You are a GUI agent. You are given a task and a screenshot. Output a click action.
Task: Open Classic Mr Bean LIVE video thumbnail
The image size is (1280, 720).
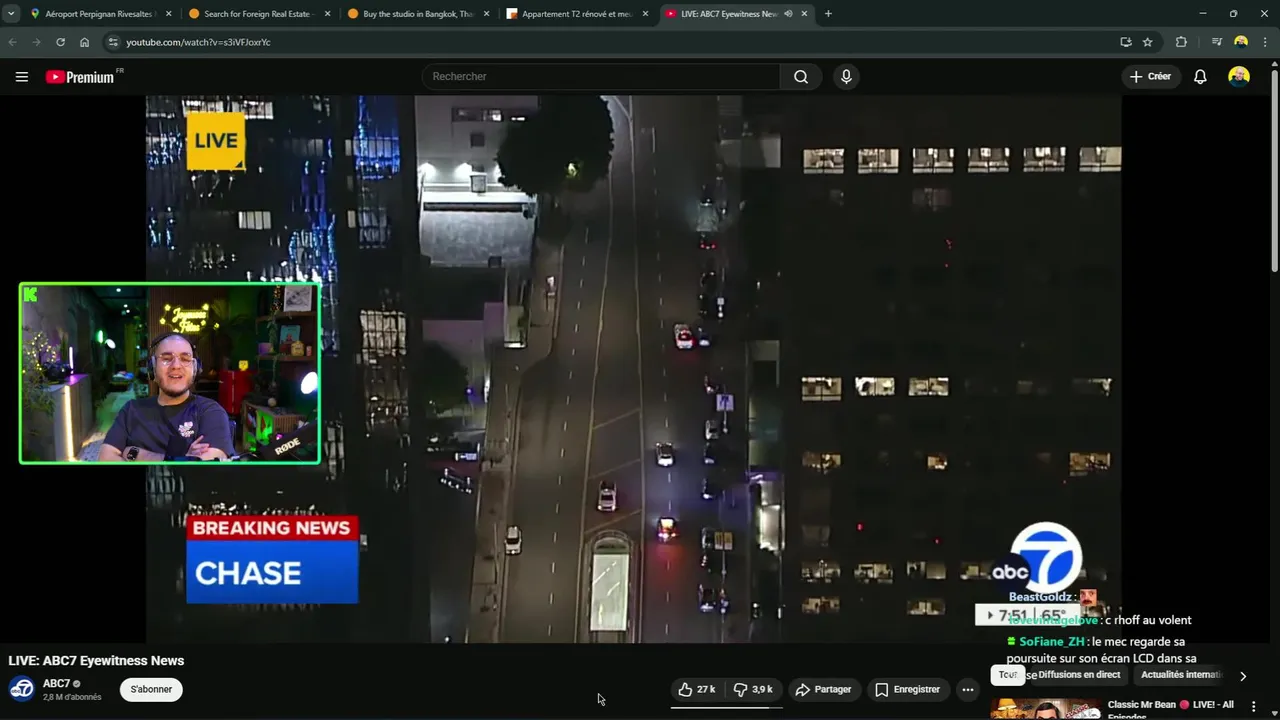click(x=1045, y=709)
